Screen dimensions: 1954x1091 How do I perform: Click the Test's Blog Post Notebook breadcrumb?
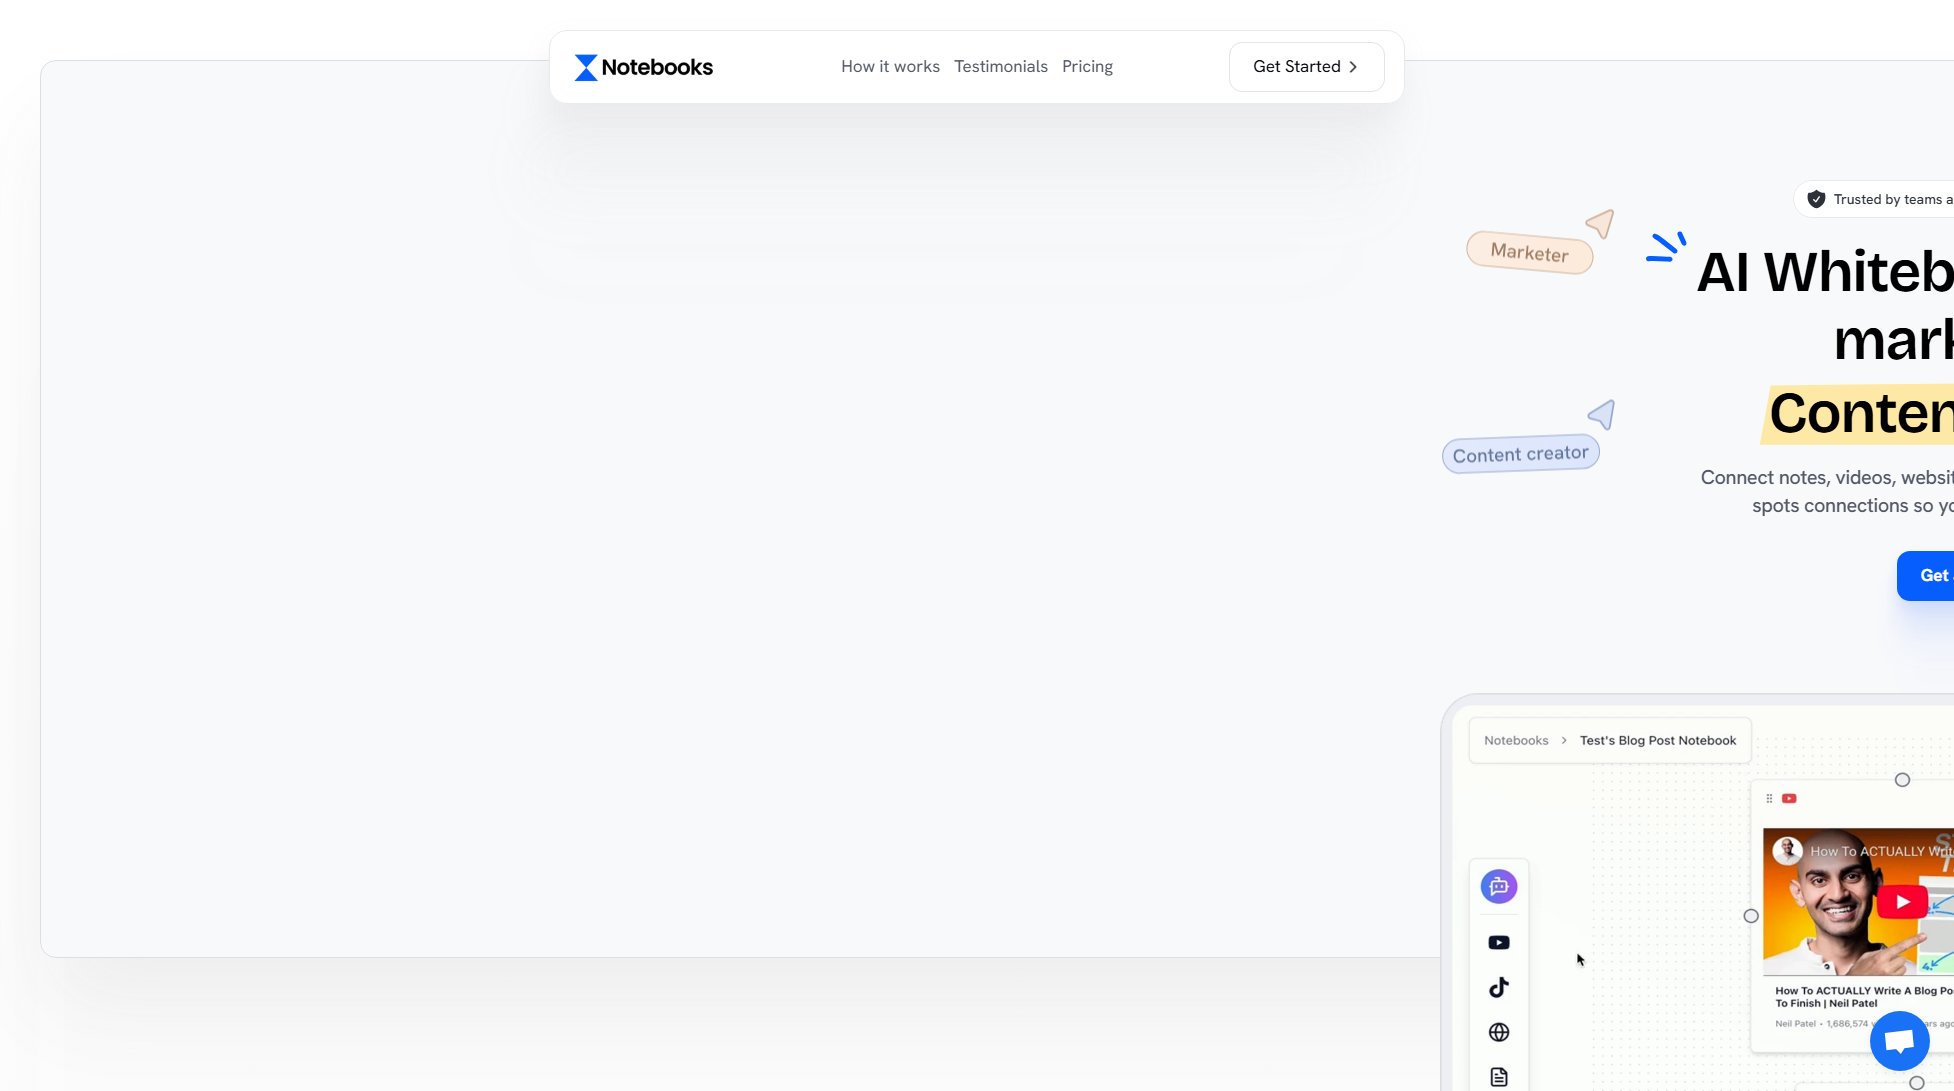tap(1657, 741)
